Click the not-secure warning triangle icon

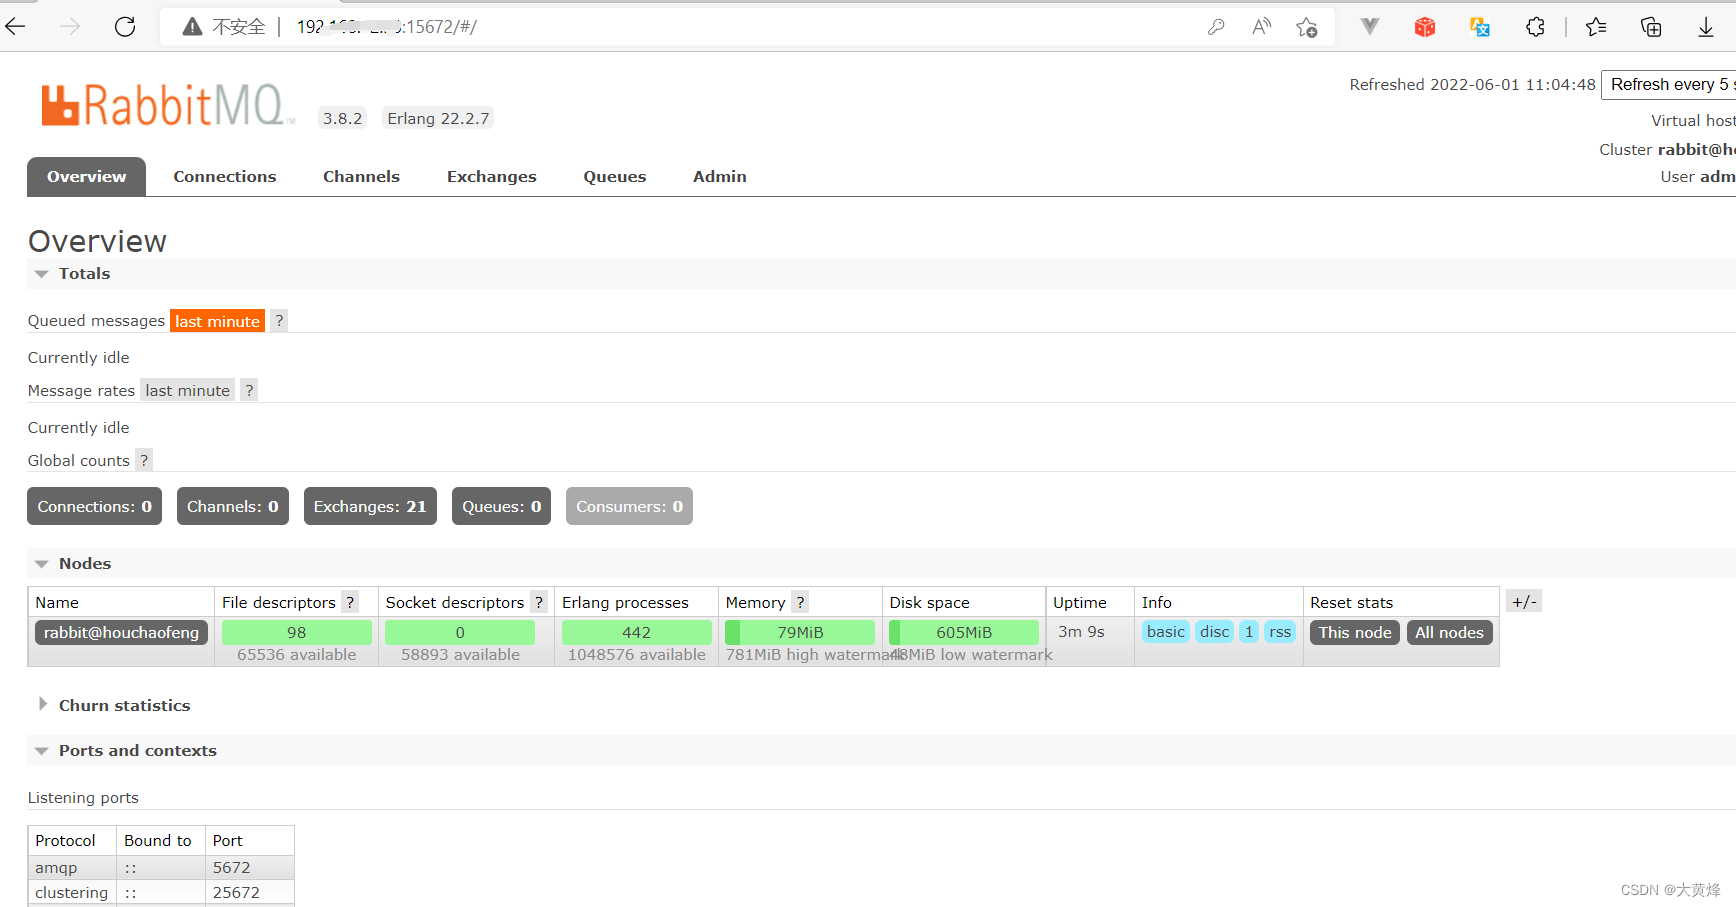[192, 27]
